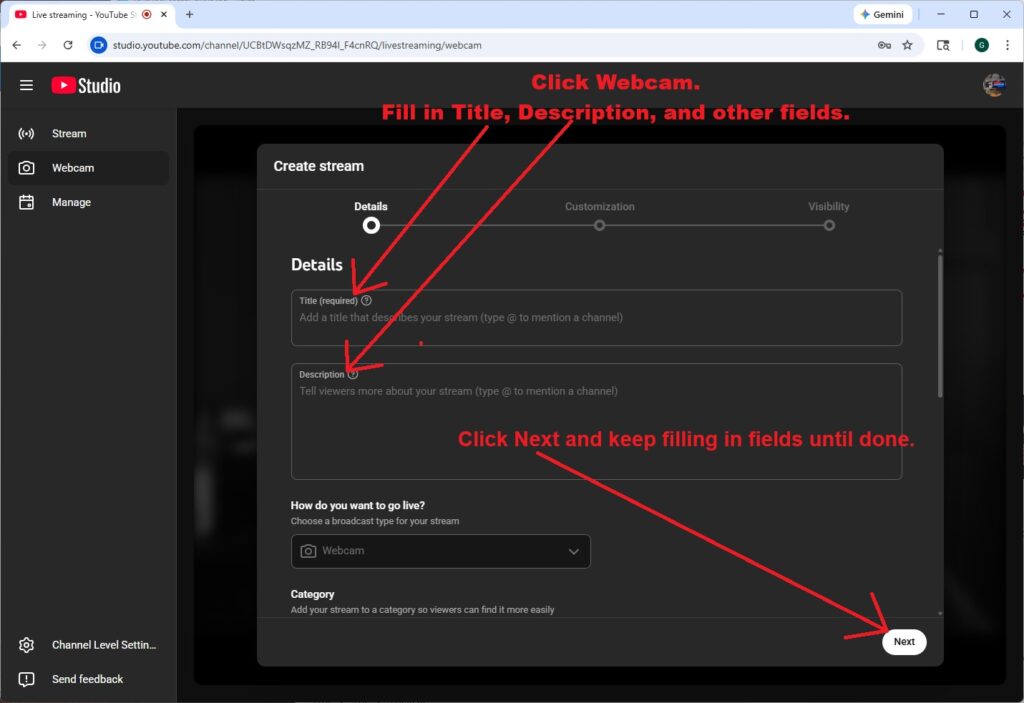The image size is (1024, 703).
Task: Open the Gemini button in Chrome
Action: 881,15
